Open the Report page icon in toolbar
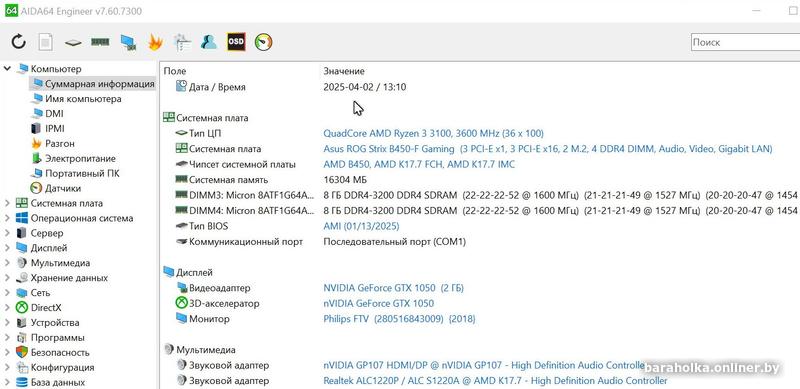Image resolution: width=800 pixels, height=389 pixels. [45, 42]
